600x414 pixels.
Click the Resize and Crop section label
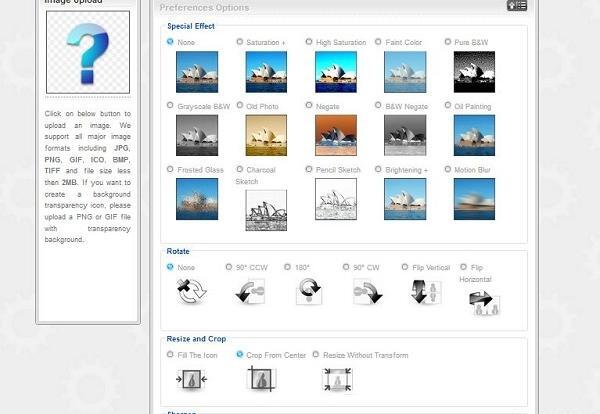pos(196,339)
